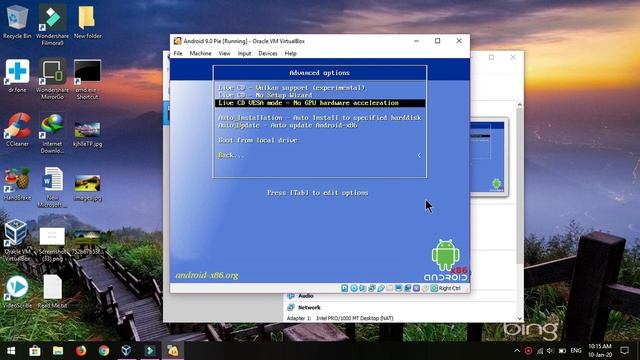
Task: Select the New Microsoft Word document desktop icon
Action: point(52,187)
